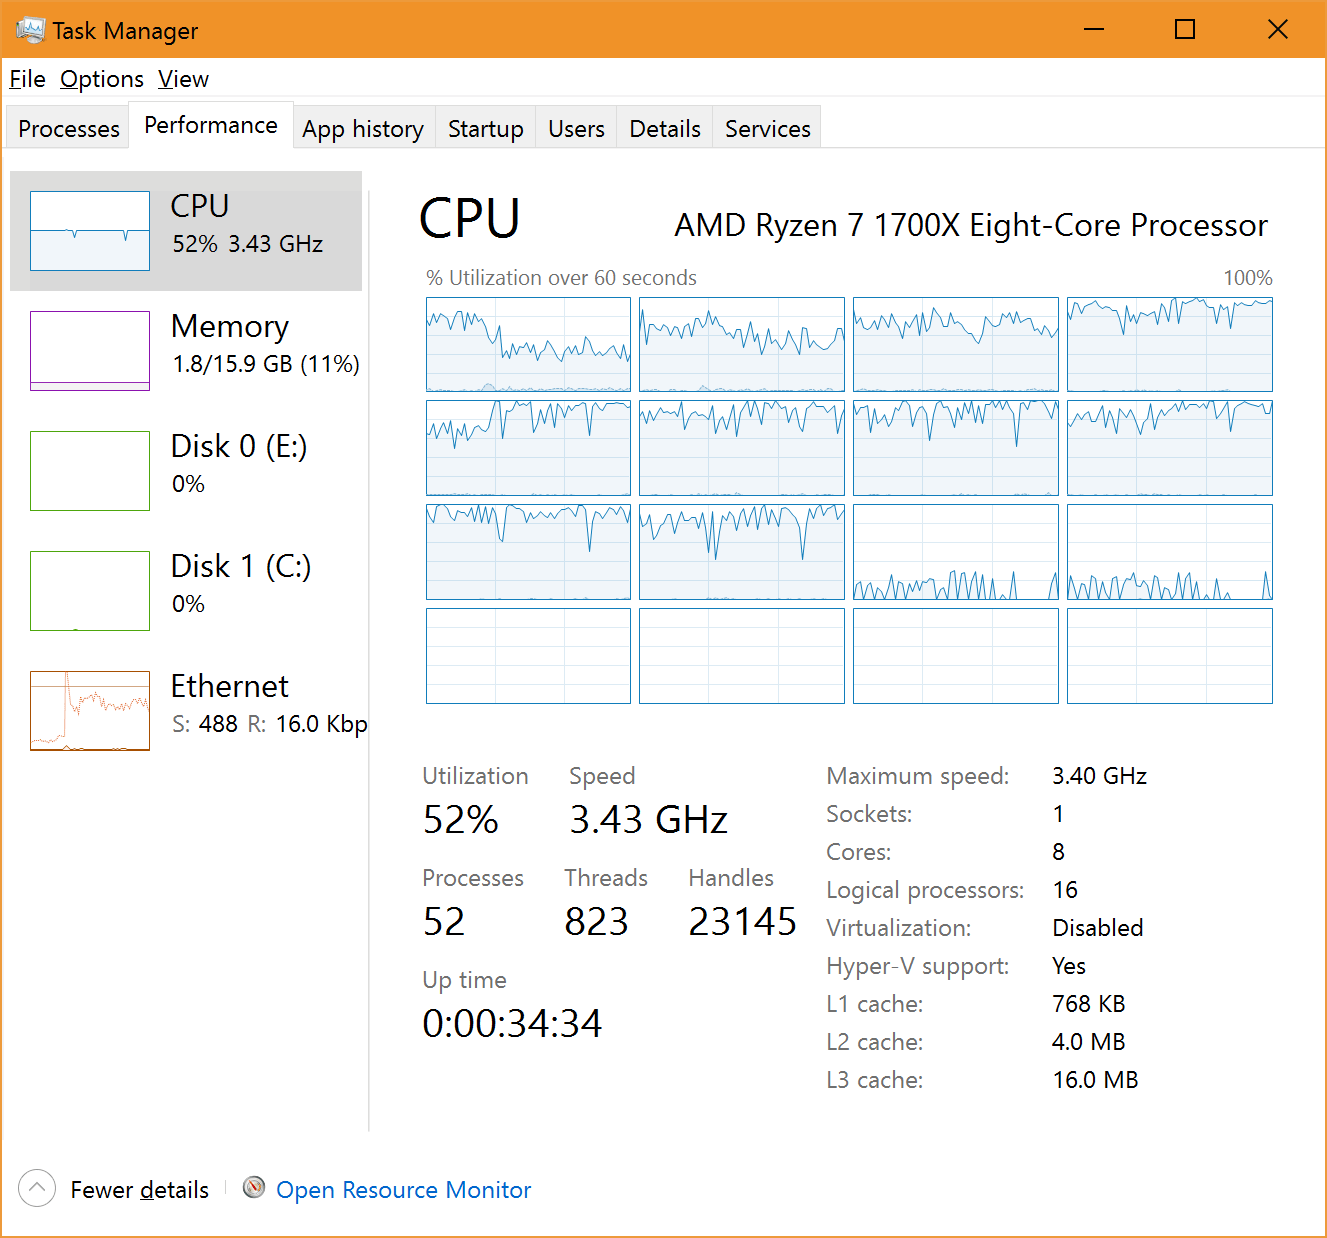1327x1238 pixels.
Task: Click the Hyper-V support Yes value
Action: point(1069,966)
